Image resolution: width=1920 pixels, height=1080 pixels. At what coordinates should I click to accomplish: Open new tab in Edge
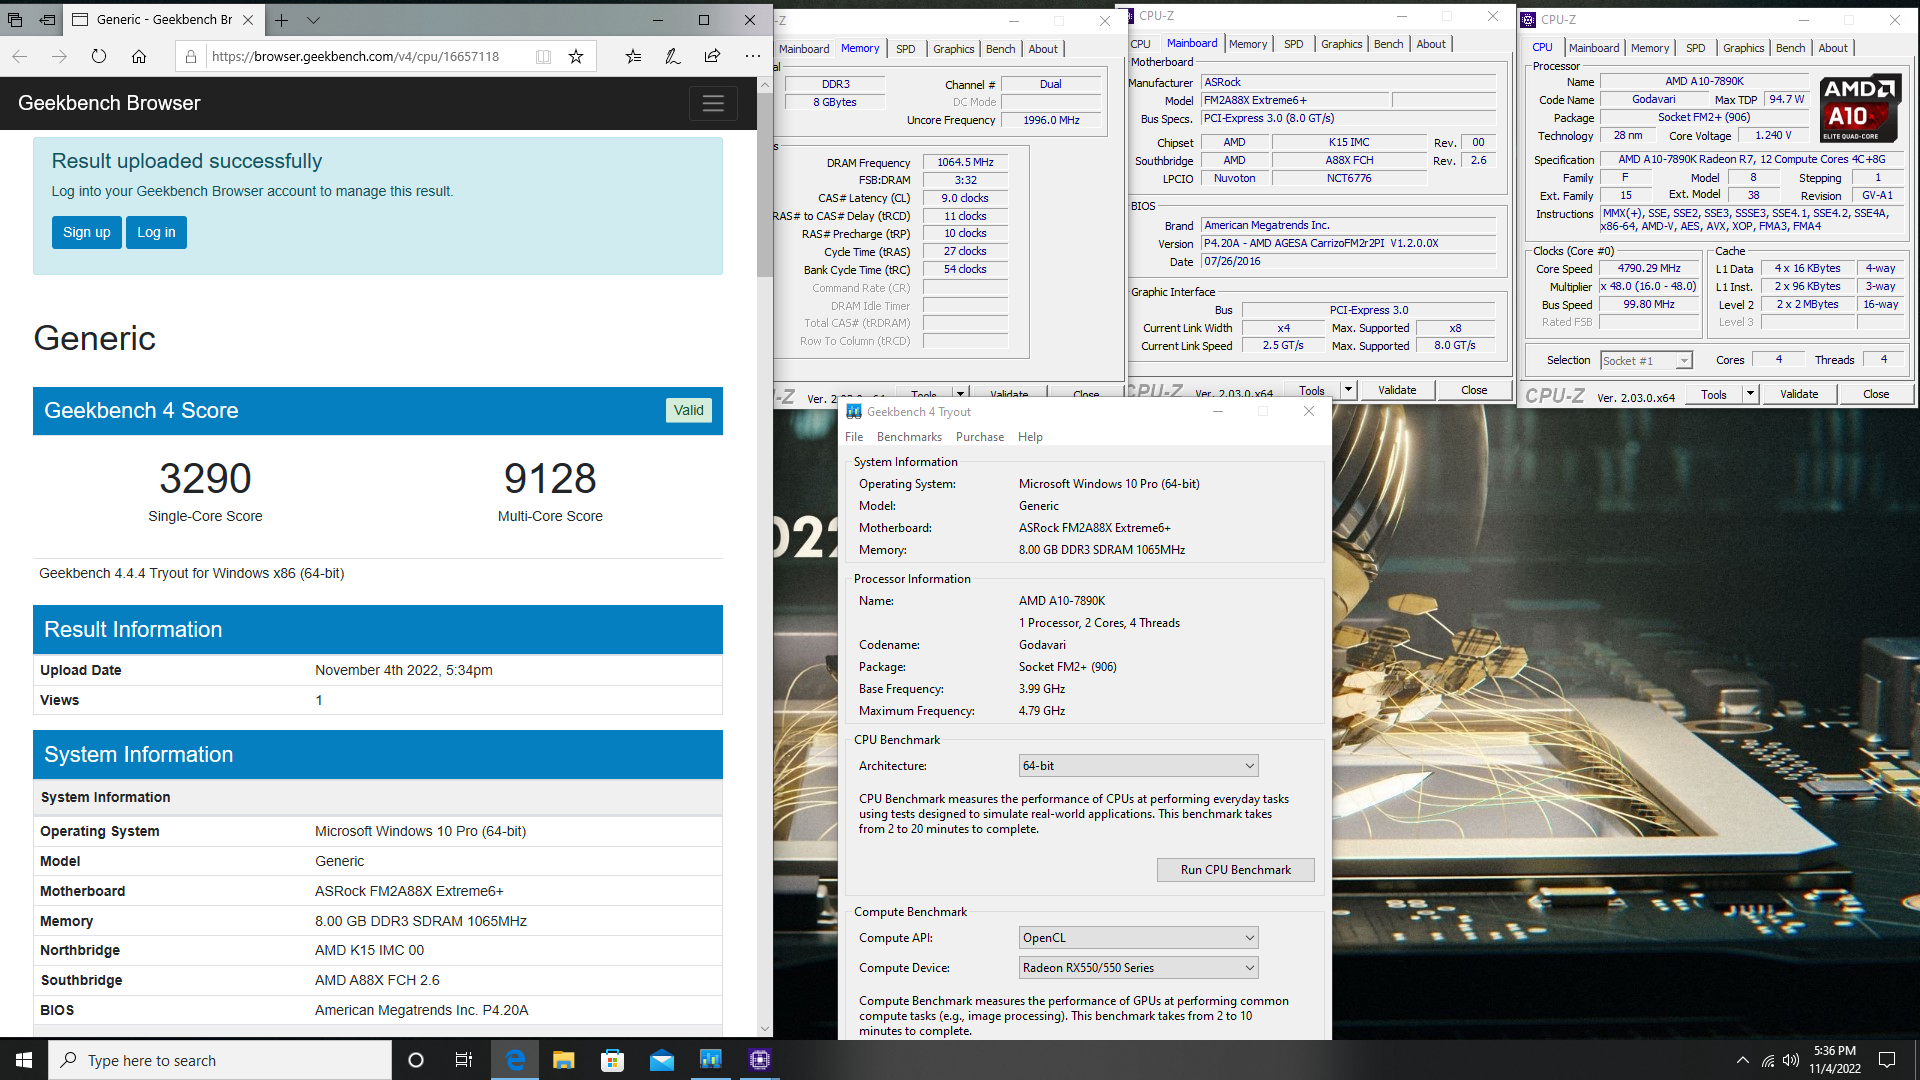click(x=281, y=20)
